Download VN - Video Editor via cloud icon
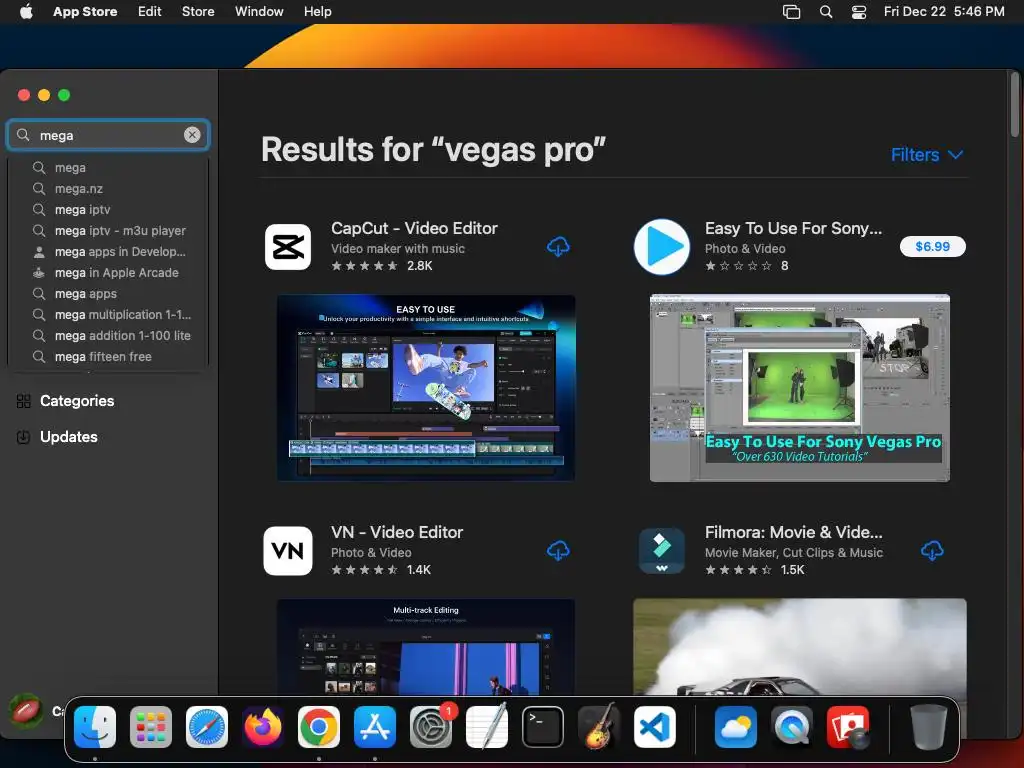The width and height of the screenshot is (1024, 768). click(558, 551)
